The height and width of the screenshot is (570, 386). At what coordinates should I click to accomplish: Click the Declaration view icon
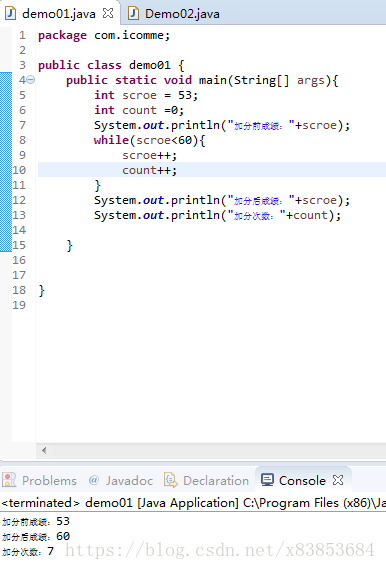point(170,480)
